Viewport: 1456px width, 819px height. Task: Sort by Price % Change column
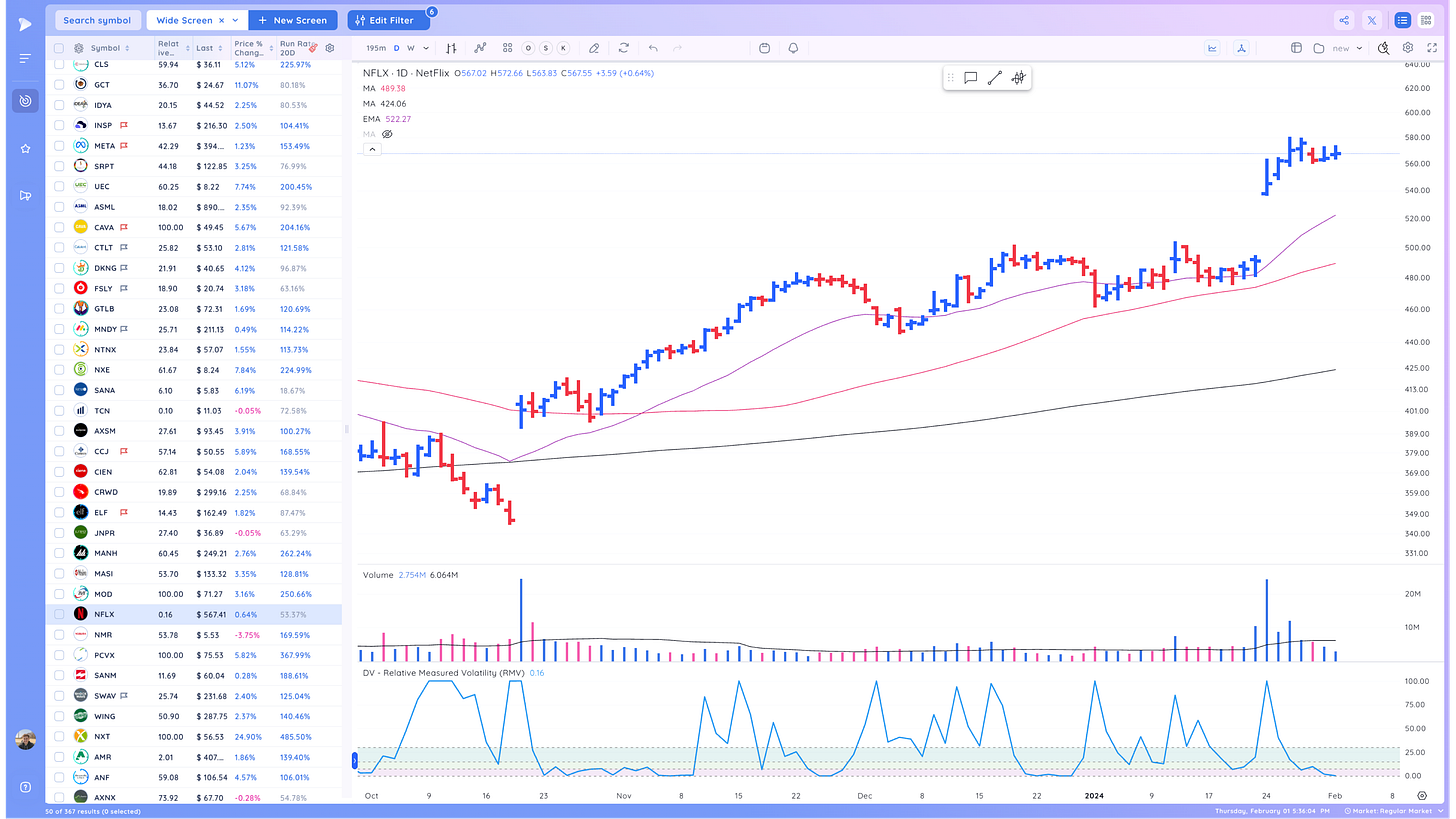click(253, 48)
